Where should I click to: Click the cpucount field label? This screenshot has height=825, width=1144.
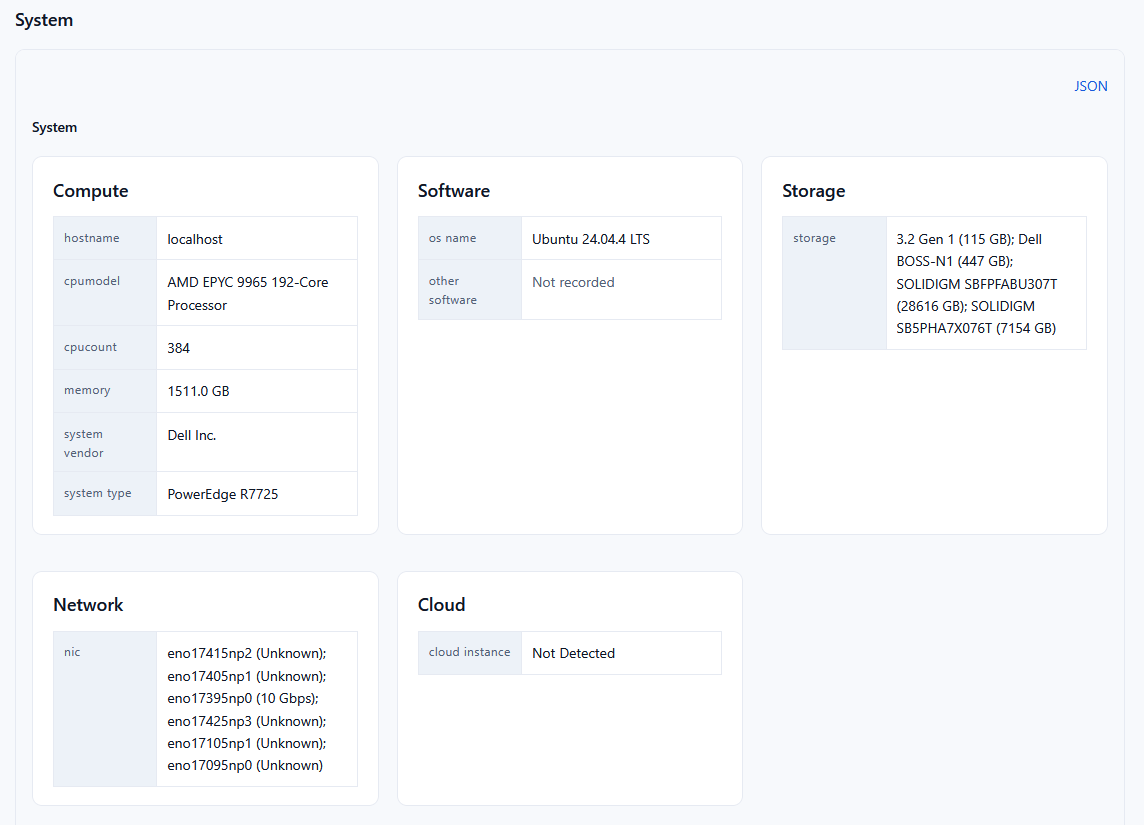click(x=90, y=347)
